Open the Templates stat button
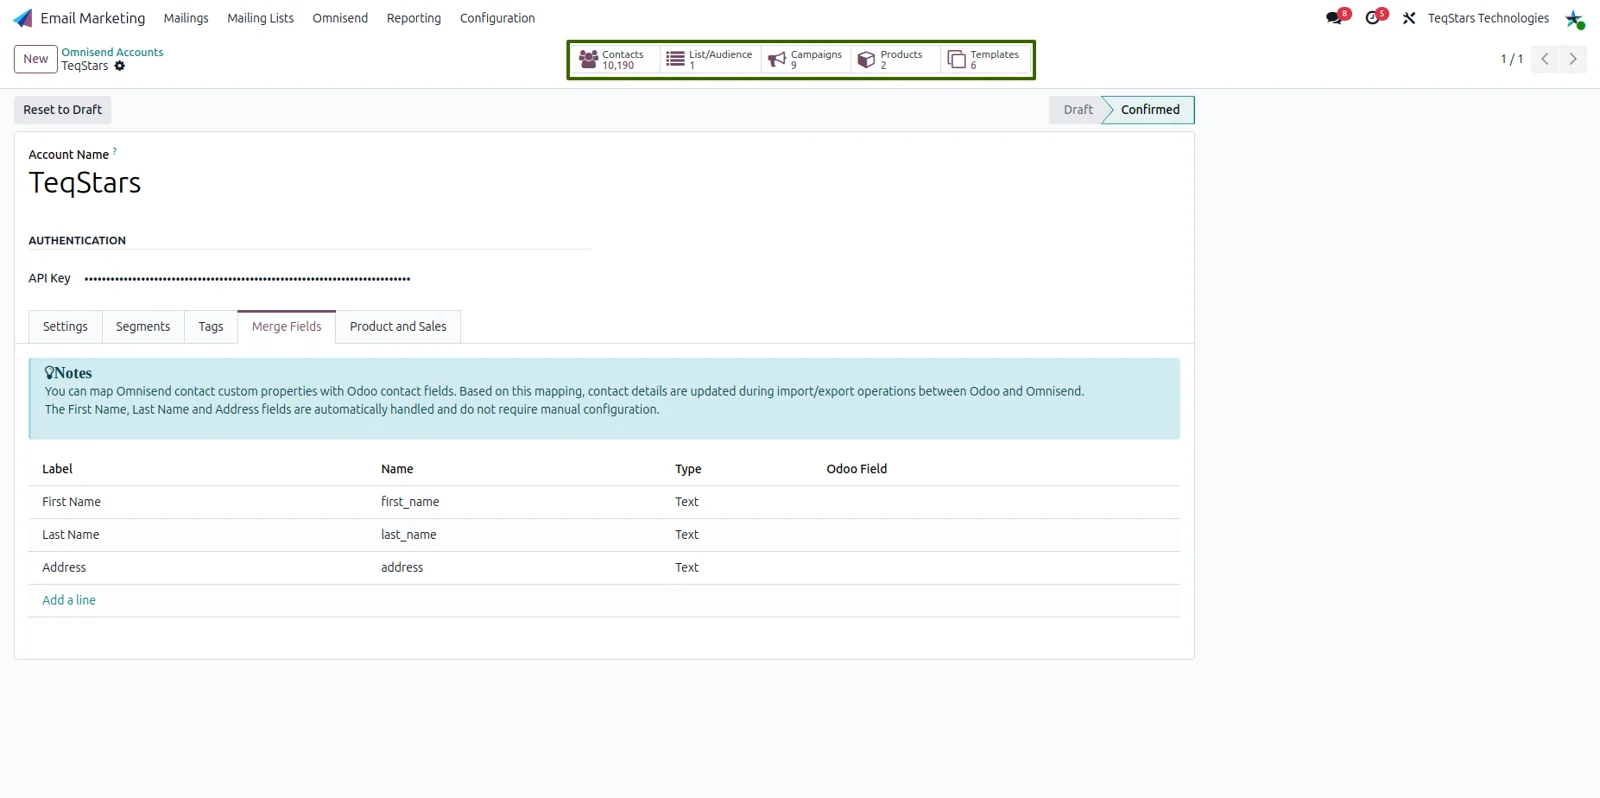1600x798 pixels. [x=985, y=60]
